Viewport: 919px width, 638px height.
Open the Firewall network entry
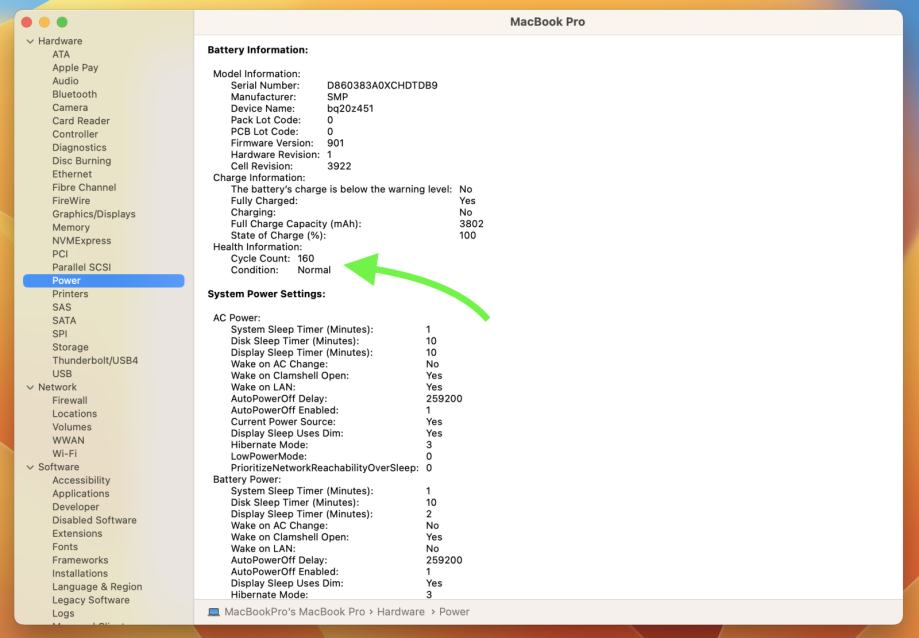[70, 401]
